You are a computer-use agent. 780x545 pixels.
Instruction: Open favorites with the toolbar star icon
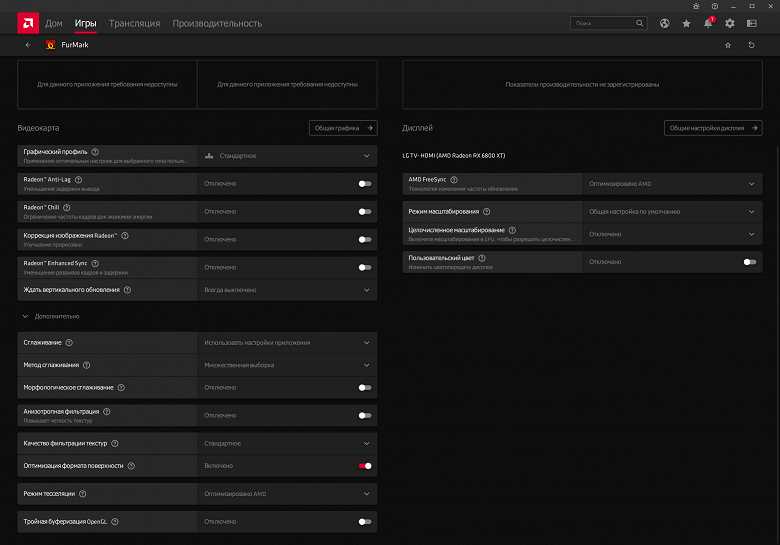tap(686, 23)
